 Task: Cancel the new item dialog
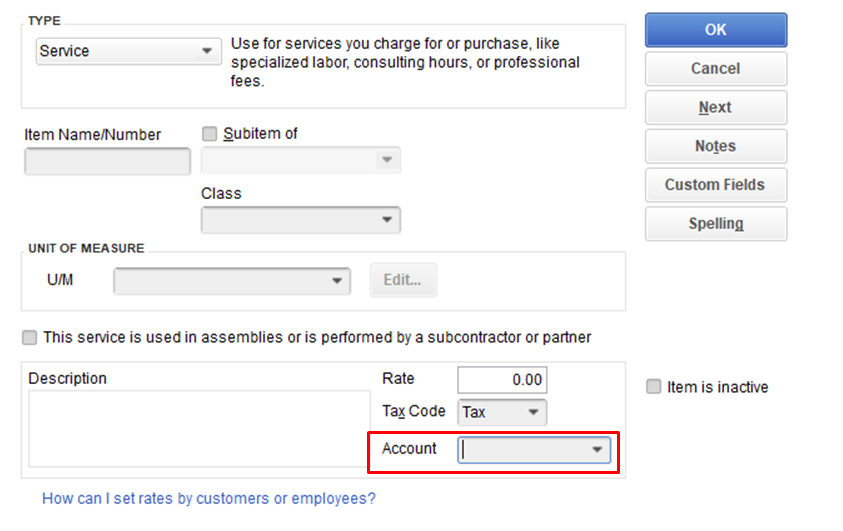(x=715, y=69)
